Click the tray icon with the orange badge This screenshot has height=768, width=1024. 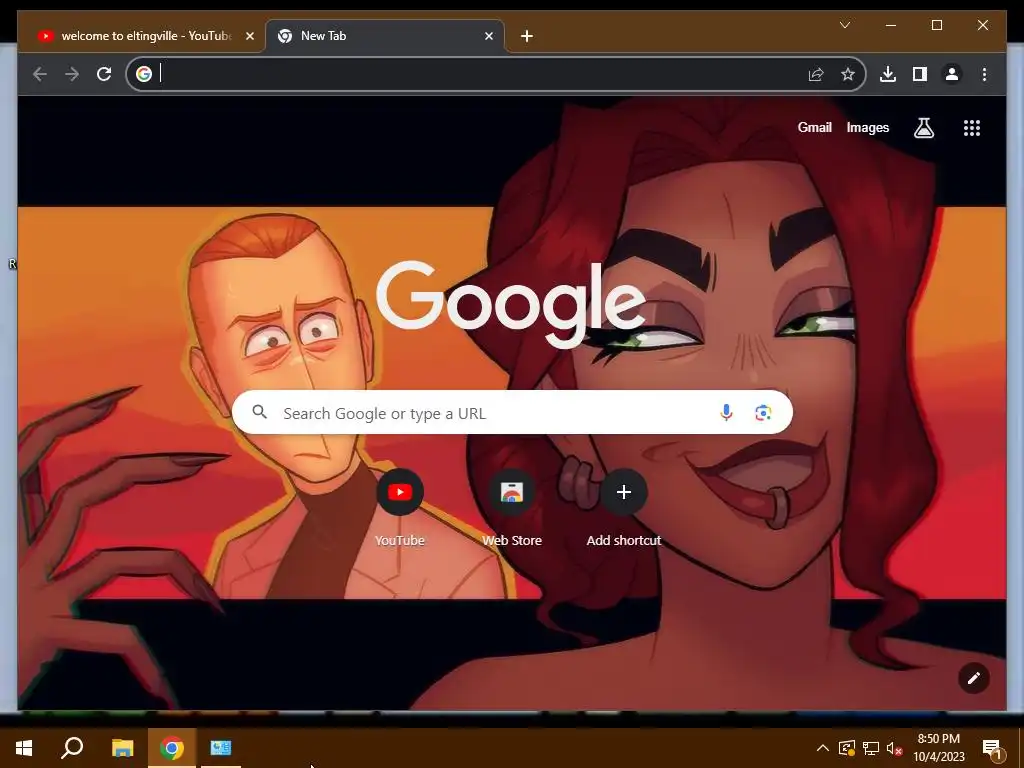tap(846, 748)
